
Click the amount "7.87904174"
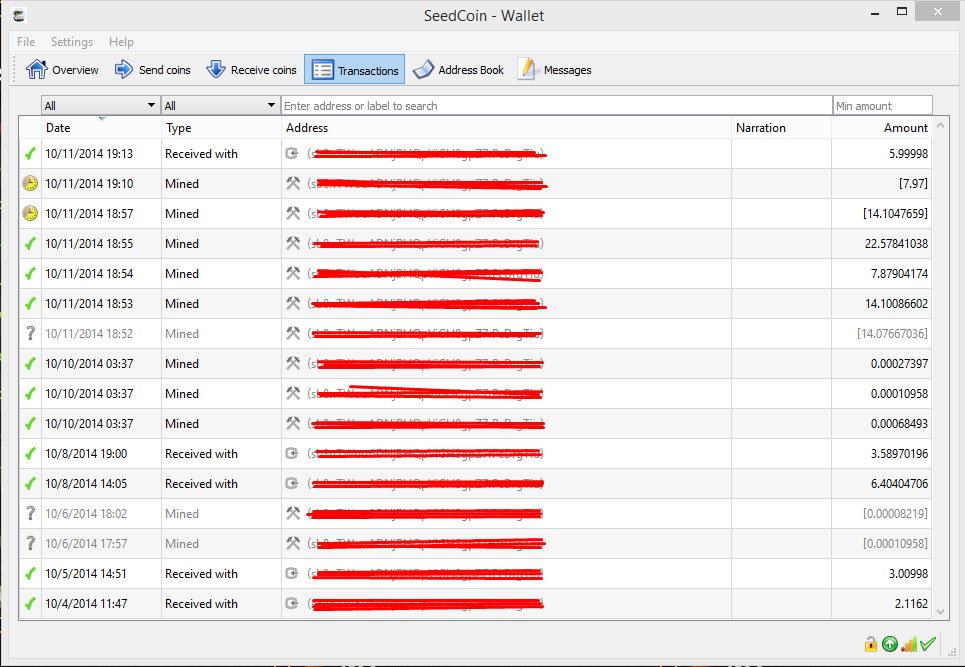tap(899, 273)
